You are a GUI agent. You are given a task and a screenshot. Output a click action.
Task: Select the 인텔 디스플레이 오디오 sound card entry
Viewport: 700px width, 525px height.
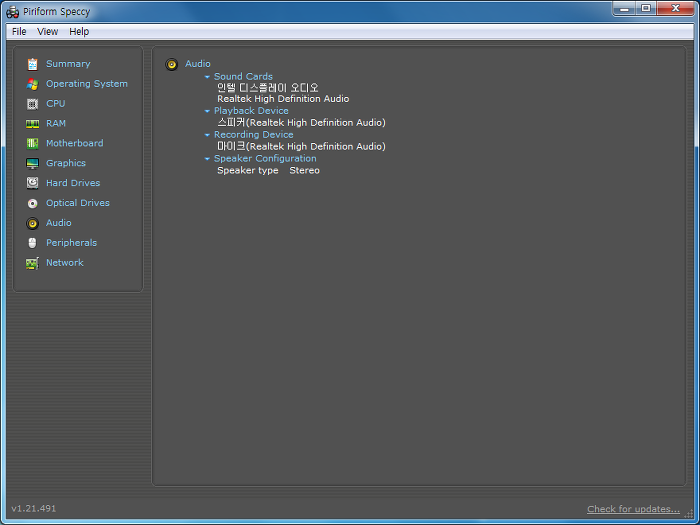tap(267, 88)
